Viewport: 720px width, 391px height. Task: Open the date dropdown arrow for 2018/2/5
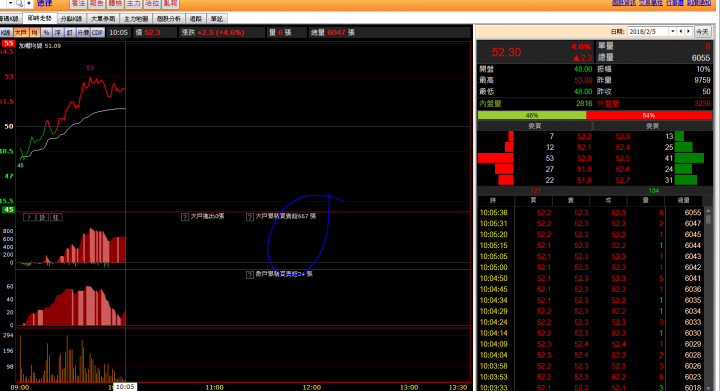click(673, 32)
